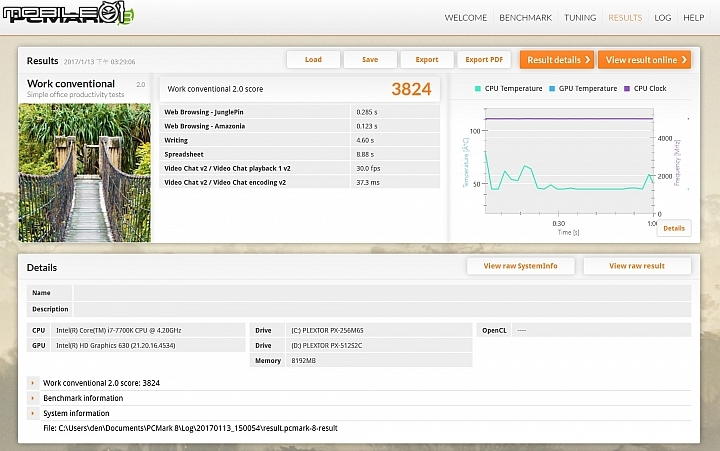Click the results timestamp 2017/1/13

click(x=99, y=62)
